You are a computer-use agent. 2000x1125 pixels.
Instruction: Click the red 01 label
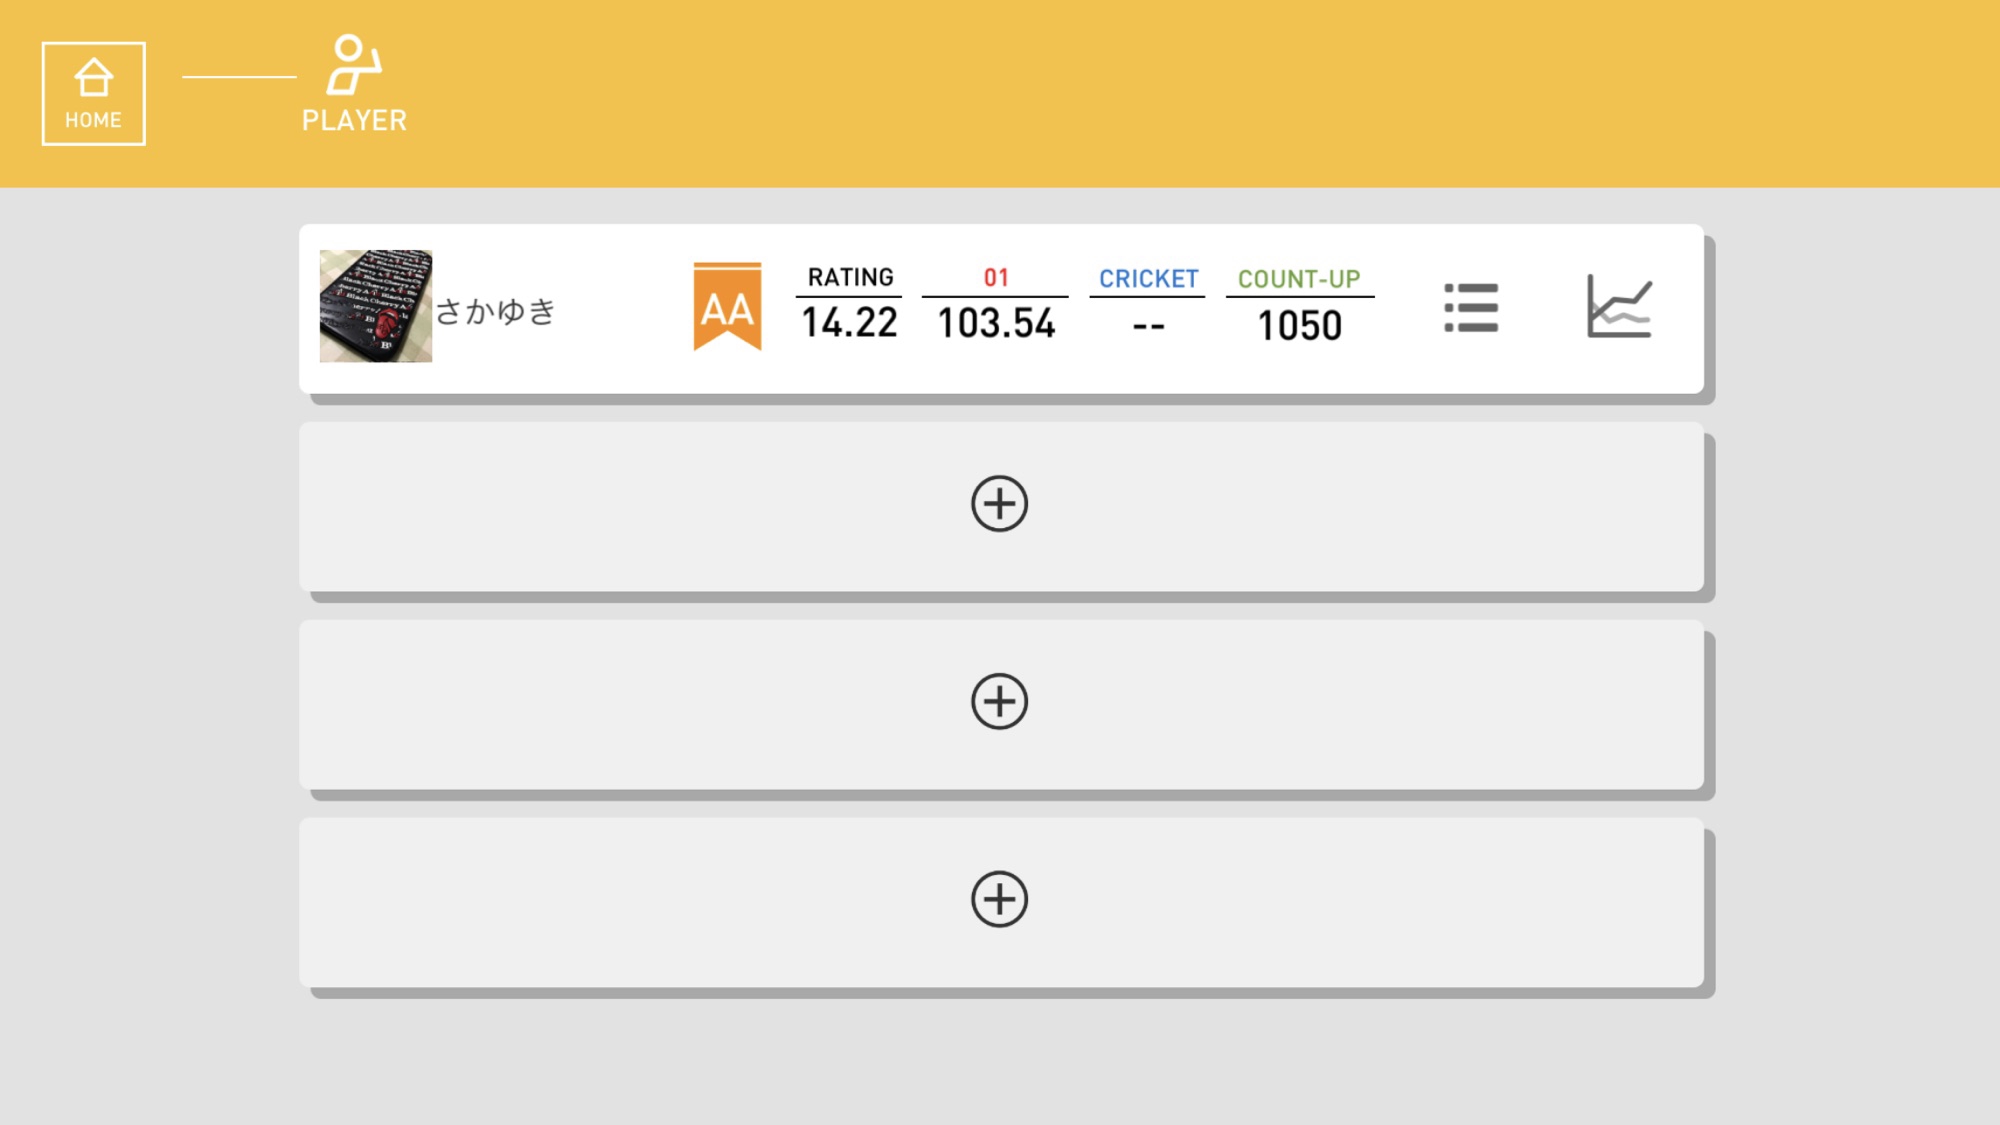tap(996, 278)
